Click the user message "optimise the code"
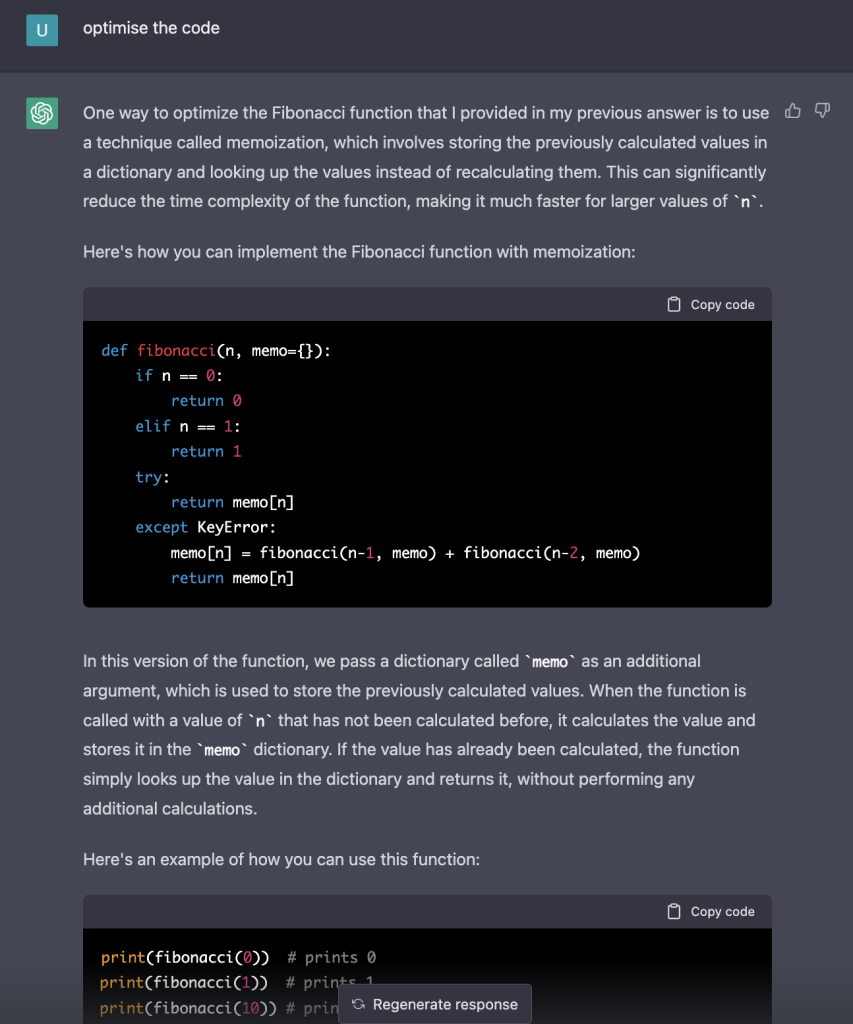 pyautogui.click(x=151, y=28)
